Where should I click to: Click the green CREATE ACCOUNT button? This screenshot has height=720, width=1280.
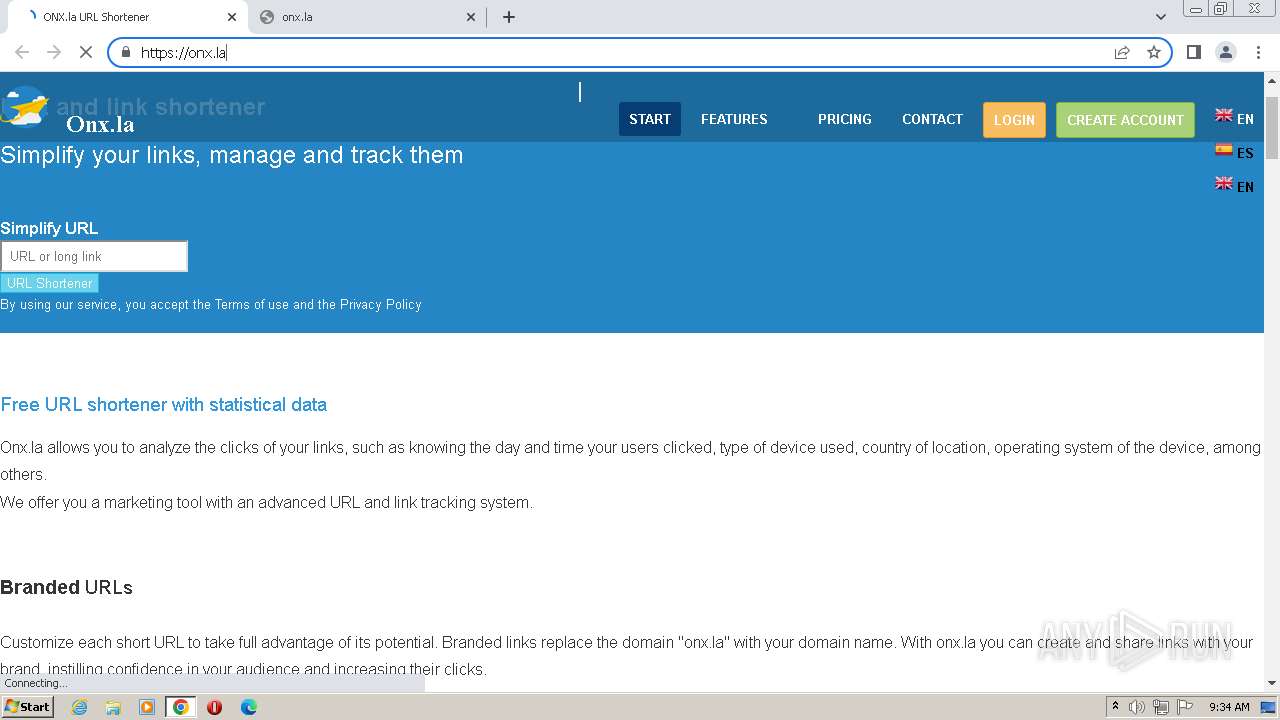(1125, 120)
